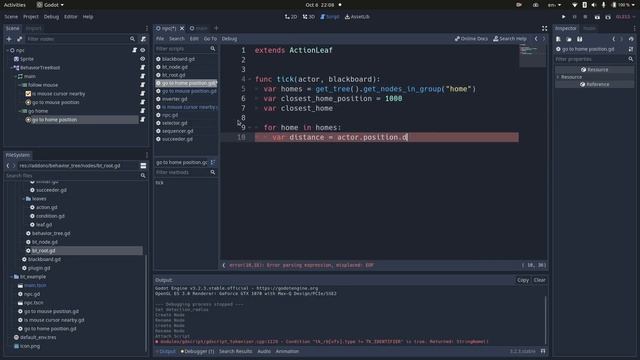Open the Project menu
Screen dimensions: 640x360
tap(31, 17)
